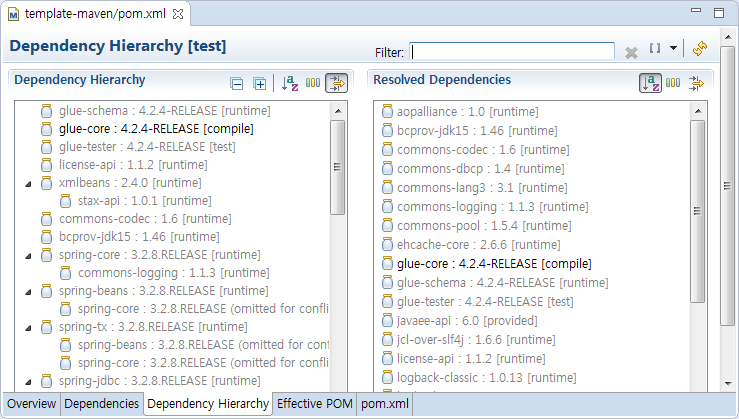Click inside the Filter input field
Viewport: 739px width, 419px height.
pyautogui.click(x=512, y=51)
